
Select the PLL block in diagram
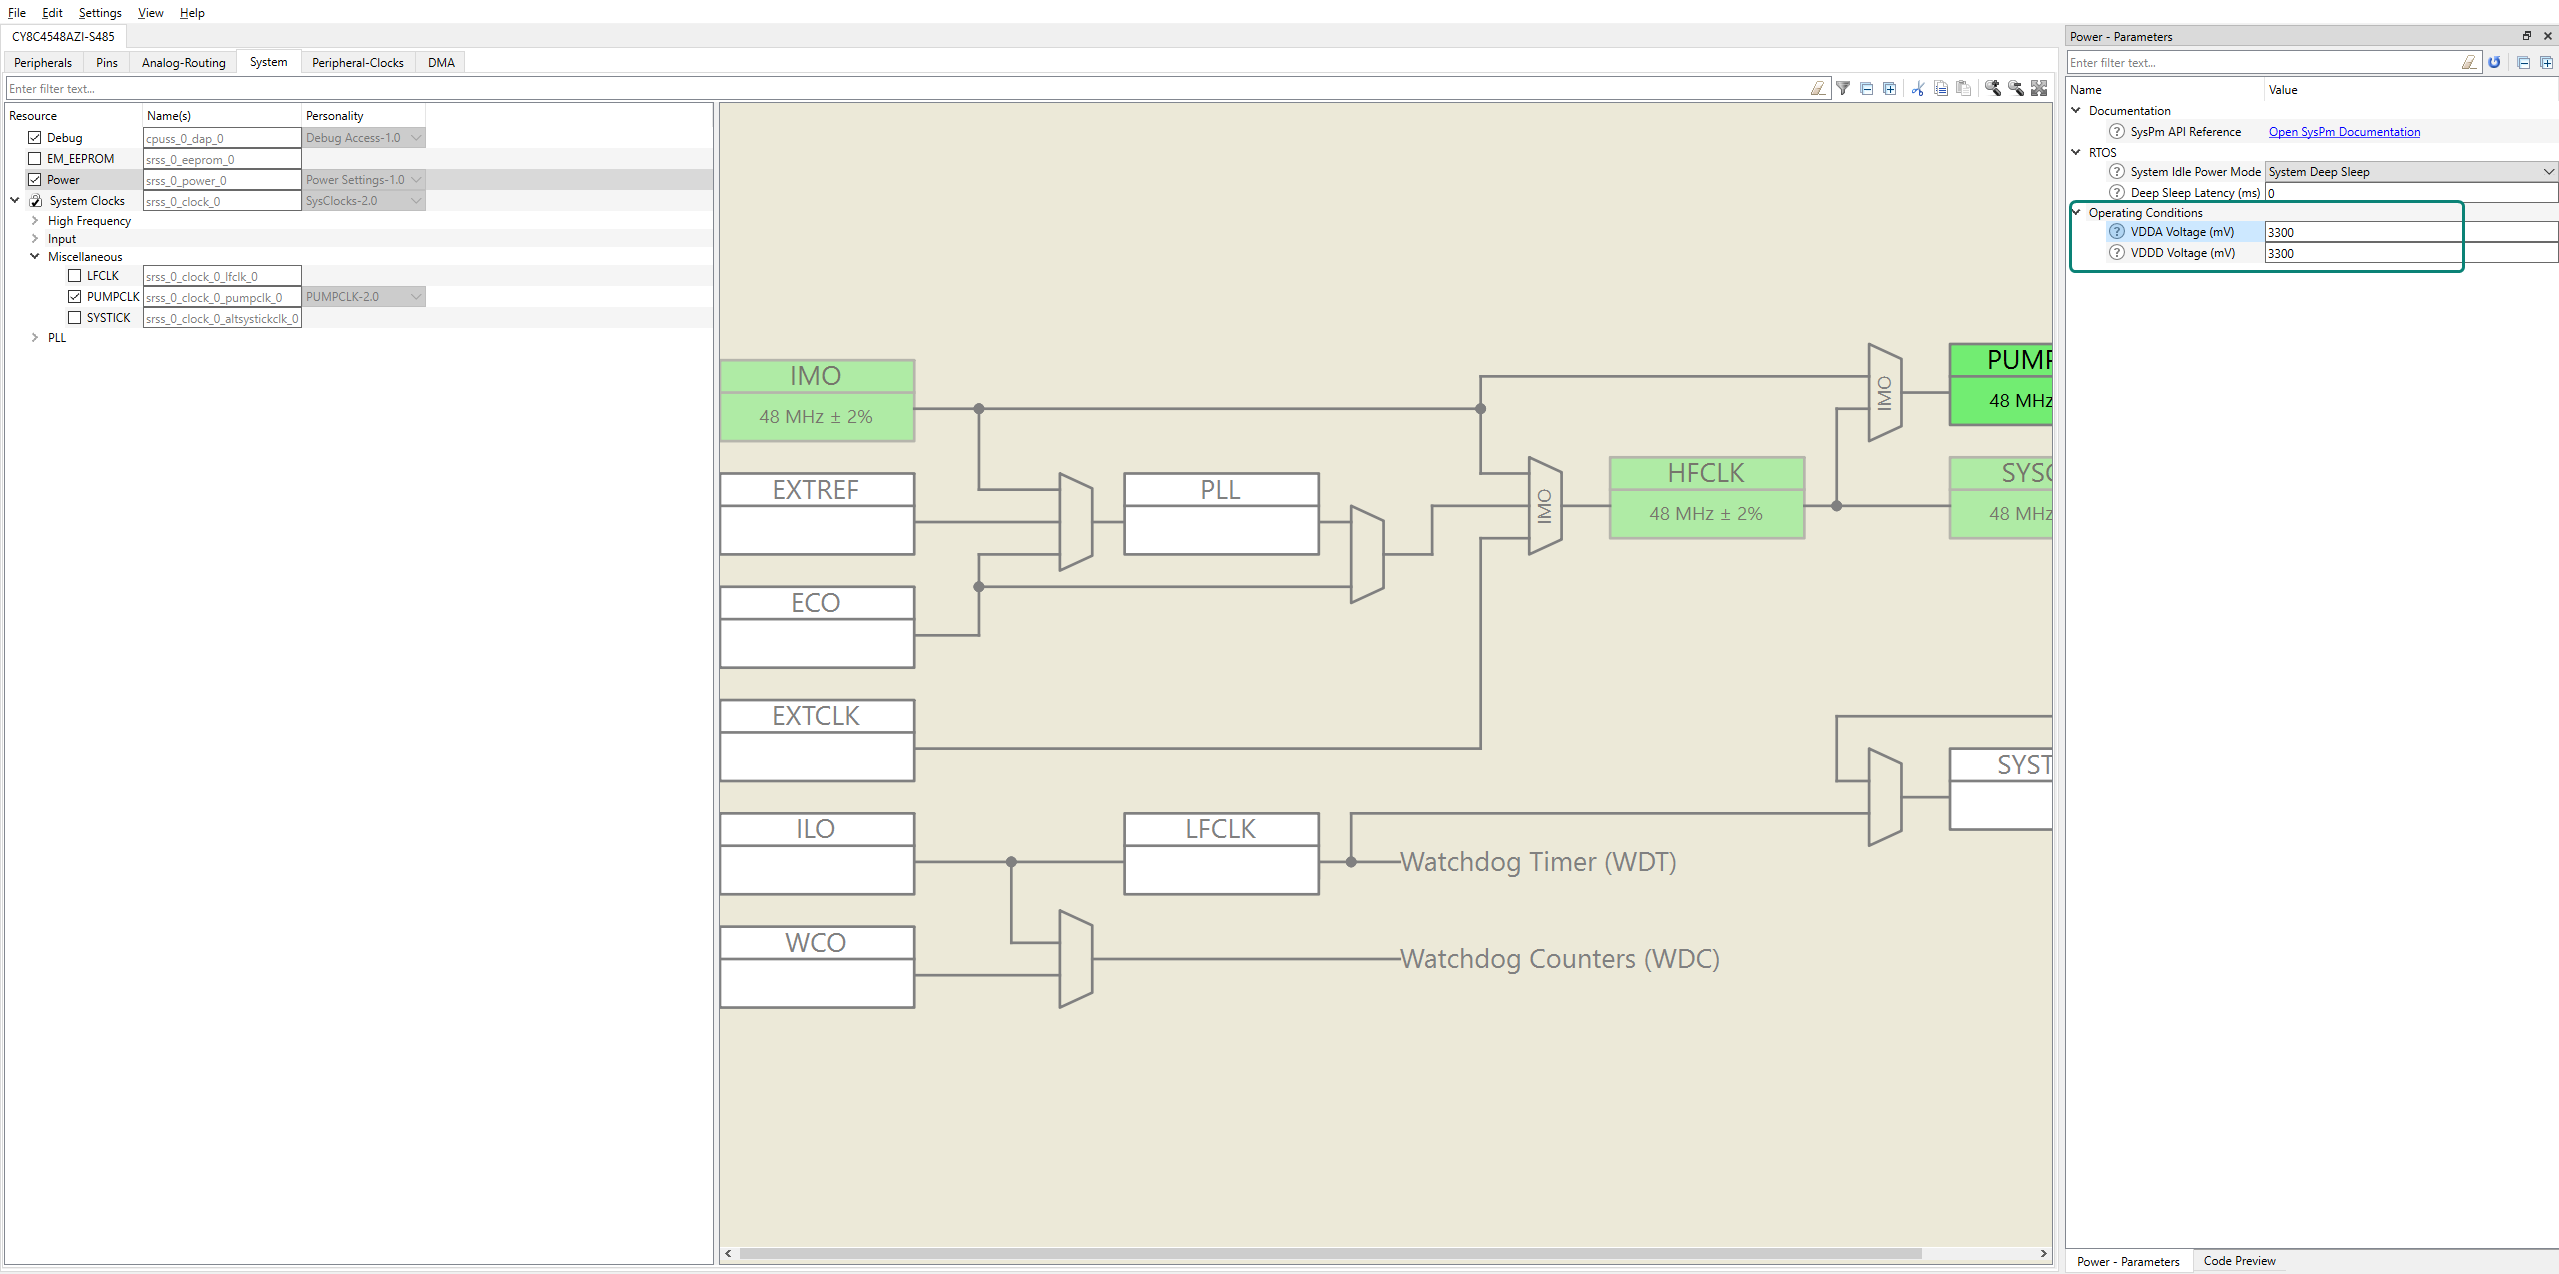pyautogui.click(x=1221, y=514)
